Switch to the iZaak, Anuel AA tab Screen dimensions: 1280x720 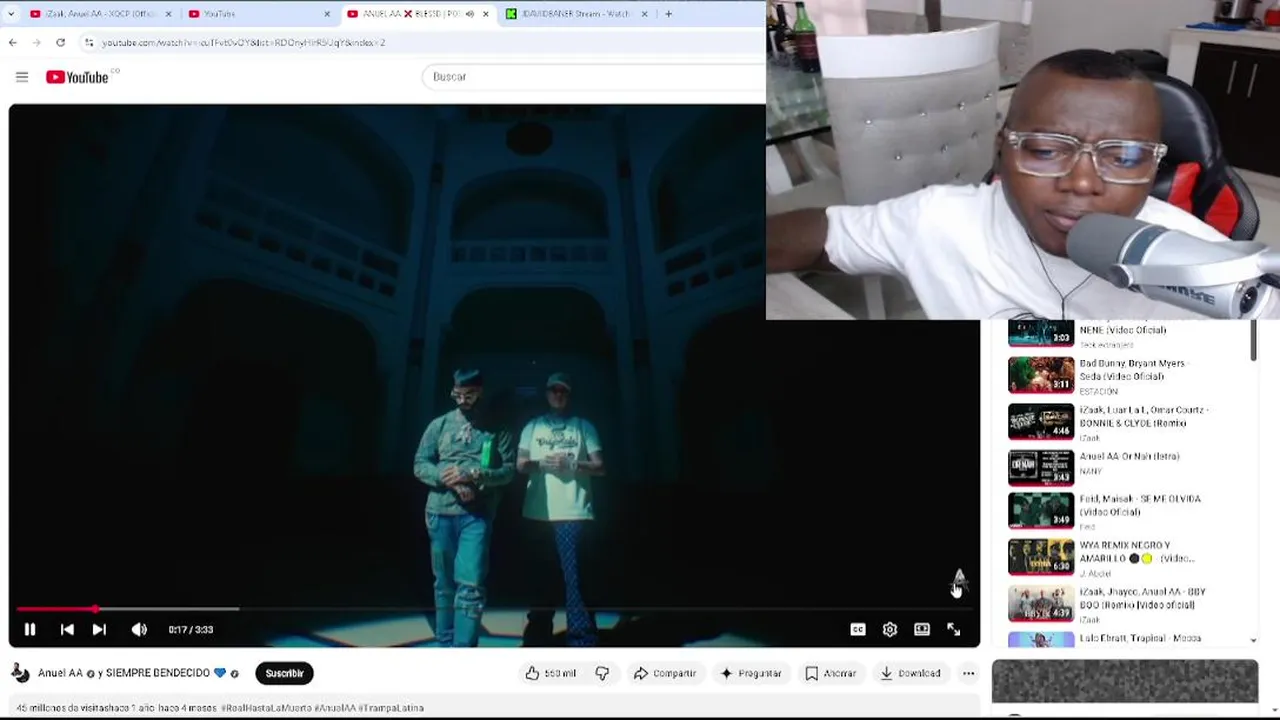coord(100,14)
